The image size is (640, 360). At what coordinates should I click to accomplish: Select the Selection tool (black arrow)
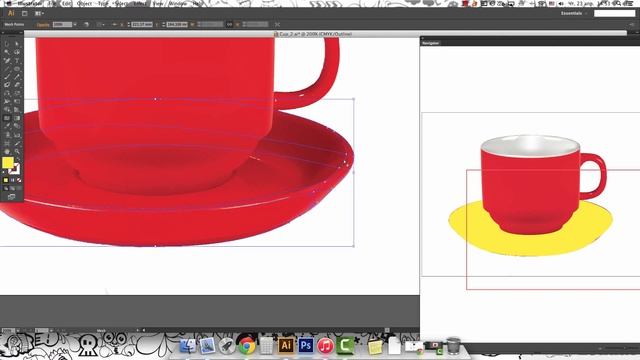coord(7,44)
